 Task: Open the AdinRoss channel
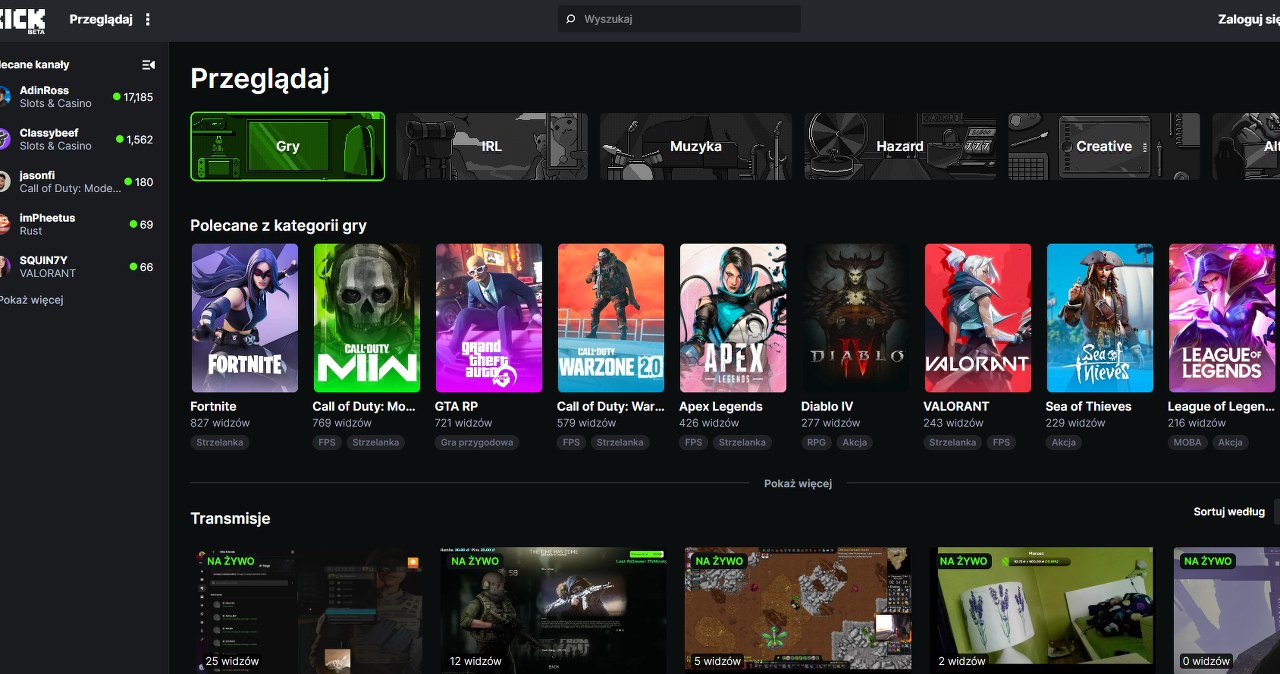point(60,96)
